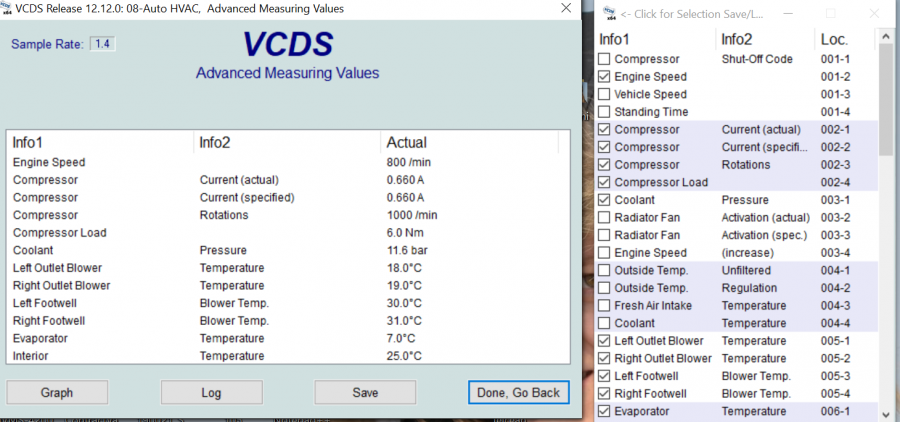Check the Vehicle Speed checkbox
900x422 pixels.
click(604, 94)
